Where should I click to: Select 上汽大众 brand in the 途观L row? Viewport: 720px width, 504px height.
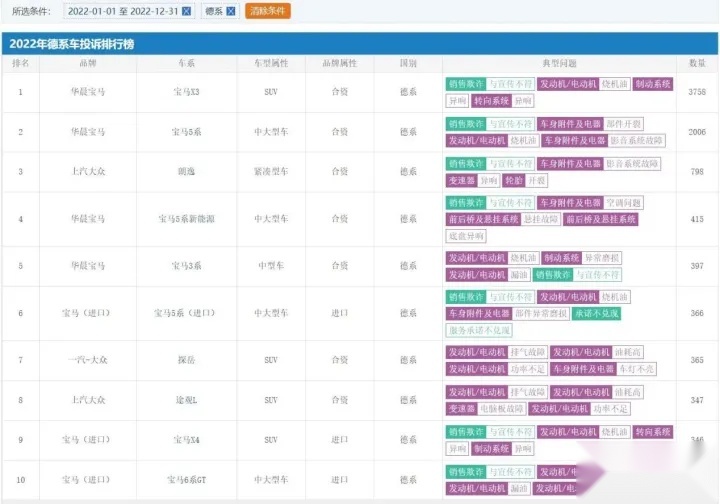click(x=88, y=400)
